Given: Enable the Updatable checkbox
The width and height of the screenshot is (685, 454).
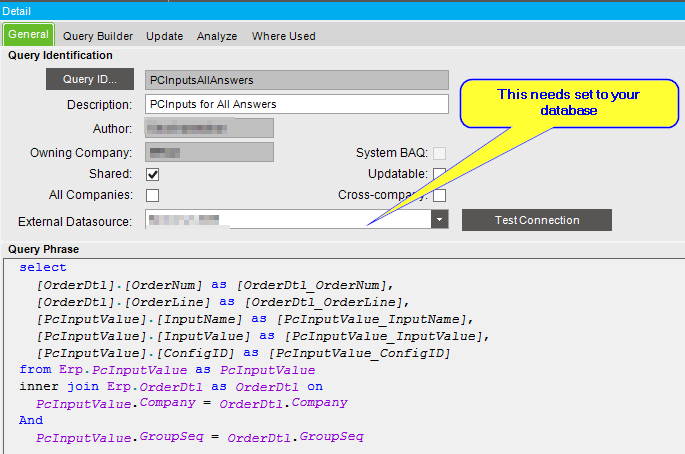Looking at the screenshot, I should pyautogui.click(x=439, y=174).
